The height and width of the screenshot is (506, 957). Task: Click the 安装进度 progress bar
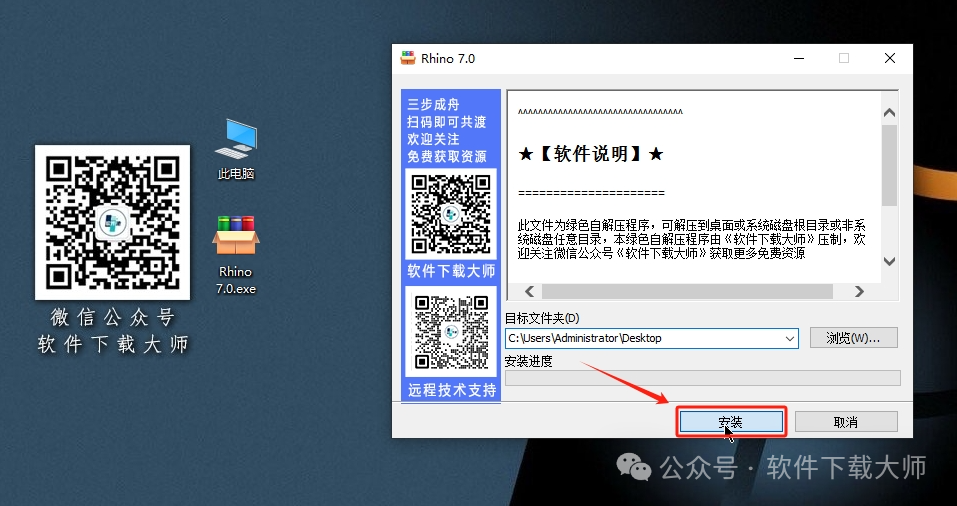[x=702, y=378]
